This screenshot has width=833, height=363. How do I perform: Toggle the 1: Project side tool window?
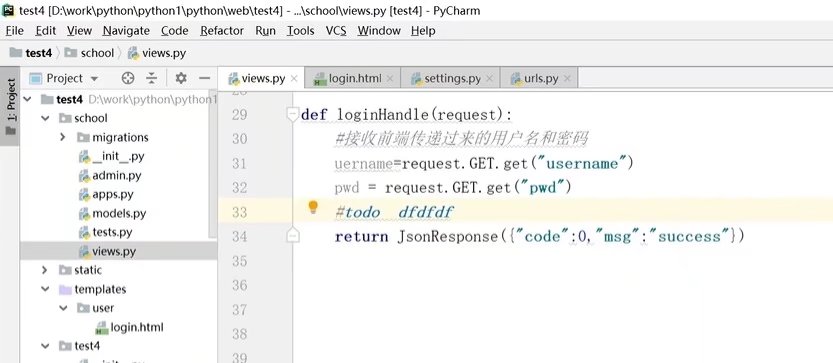(x=11, y=107)
